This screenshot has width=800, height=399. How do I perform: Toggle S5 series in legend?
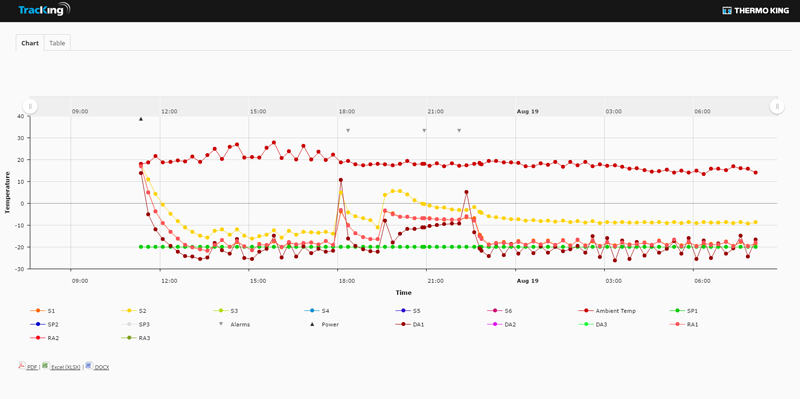tap(408, 311)
